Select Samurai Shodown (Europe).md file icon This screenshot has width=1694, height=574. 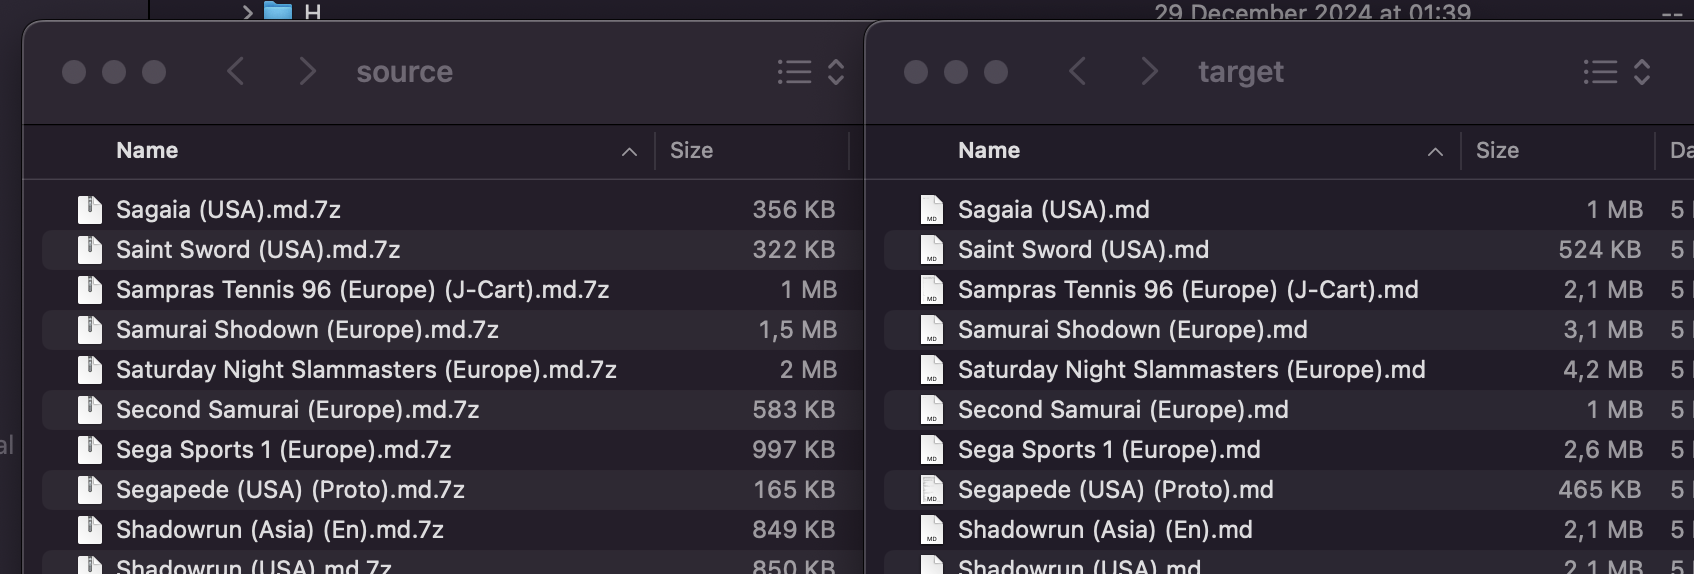click(x=932, y=329)
